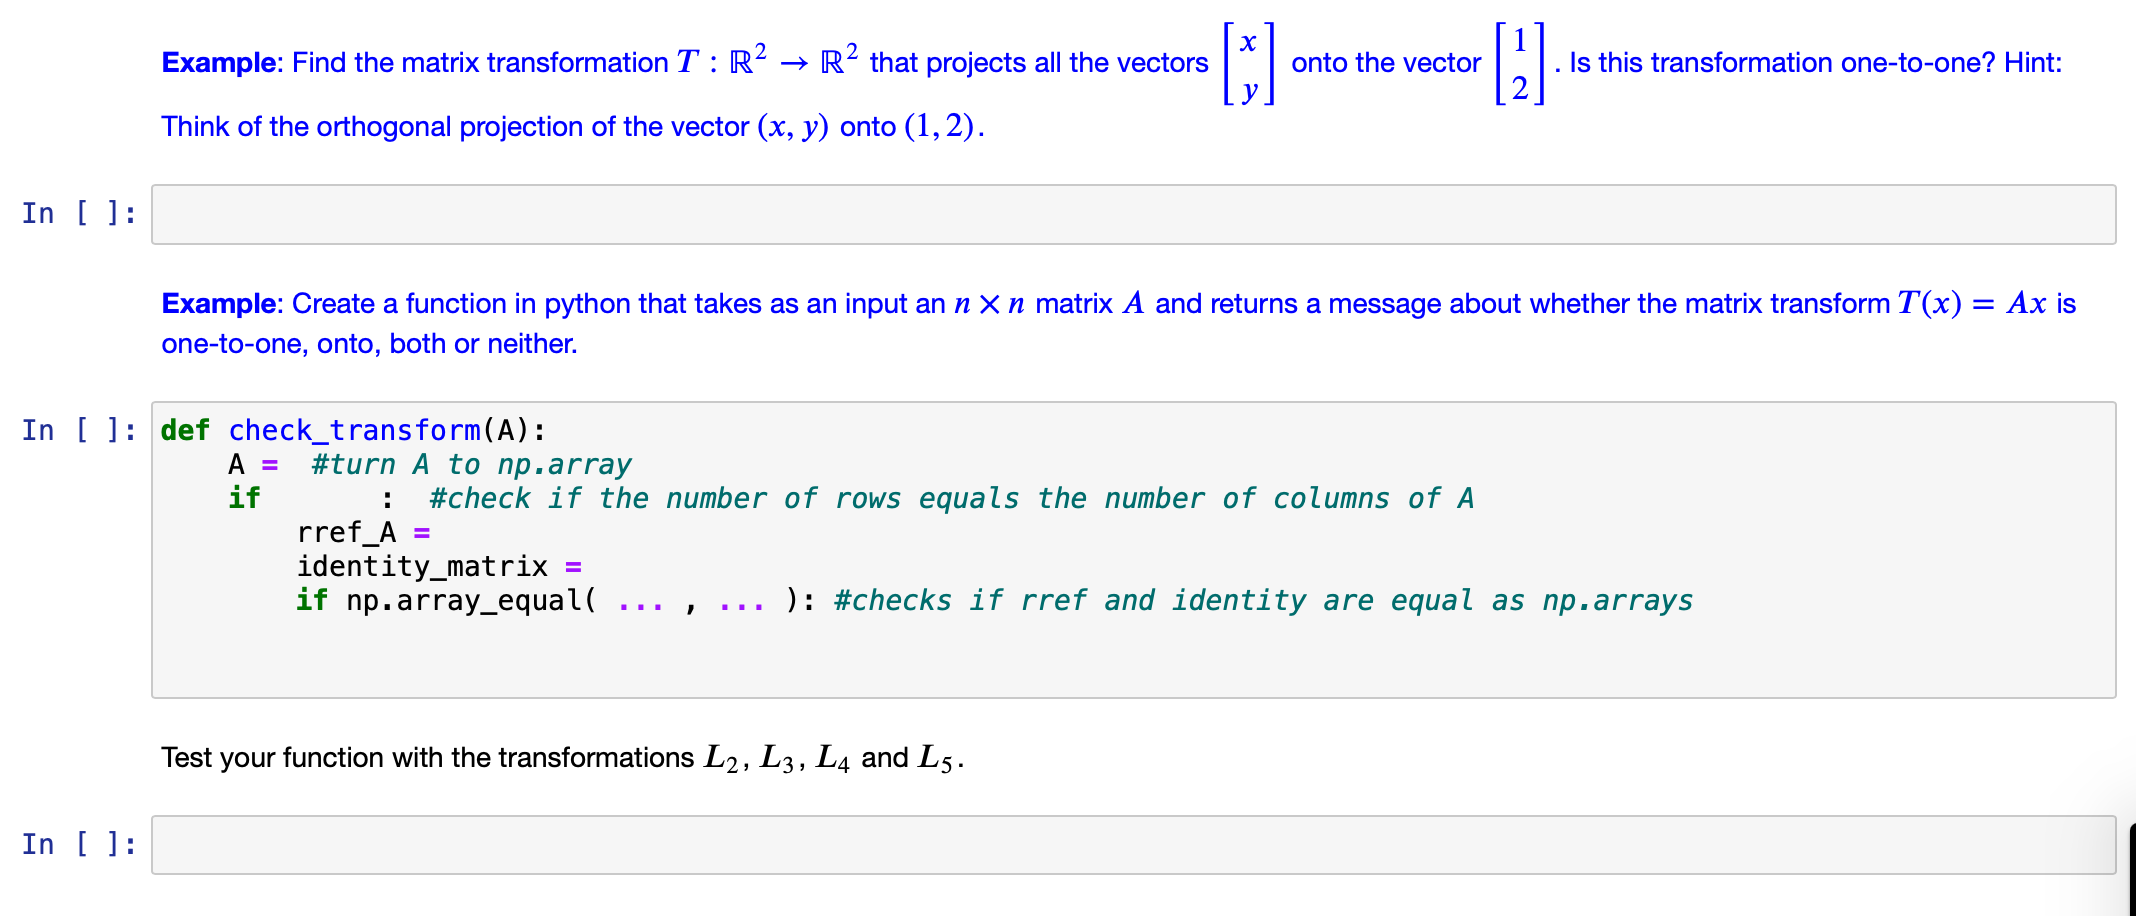Click the one-to-one, onto, both or neither text

(368, 343)
